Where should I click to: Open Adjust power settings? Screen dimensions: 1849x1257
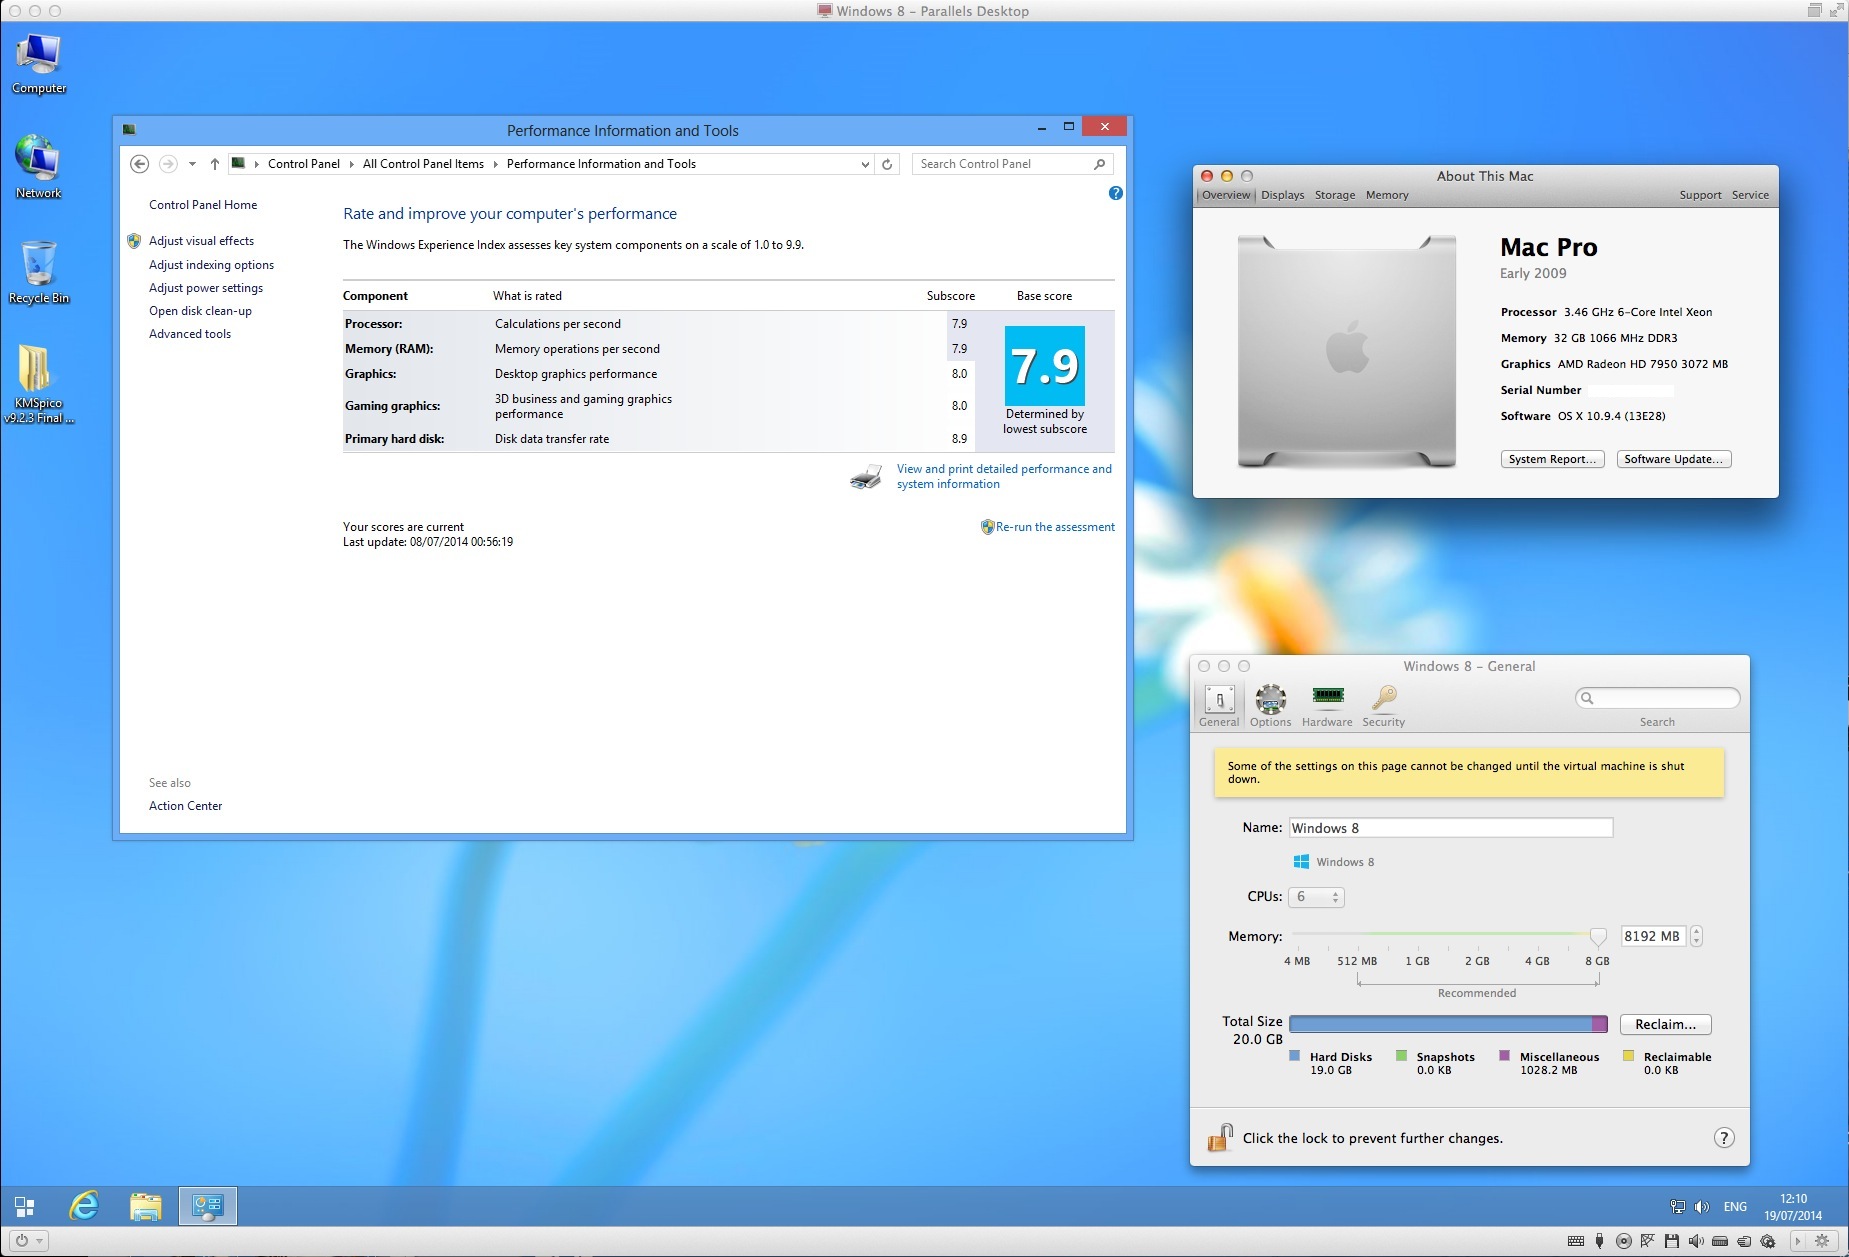(x=206, y=288)
